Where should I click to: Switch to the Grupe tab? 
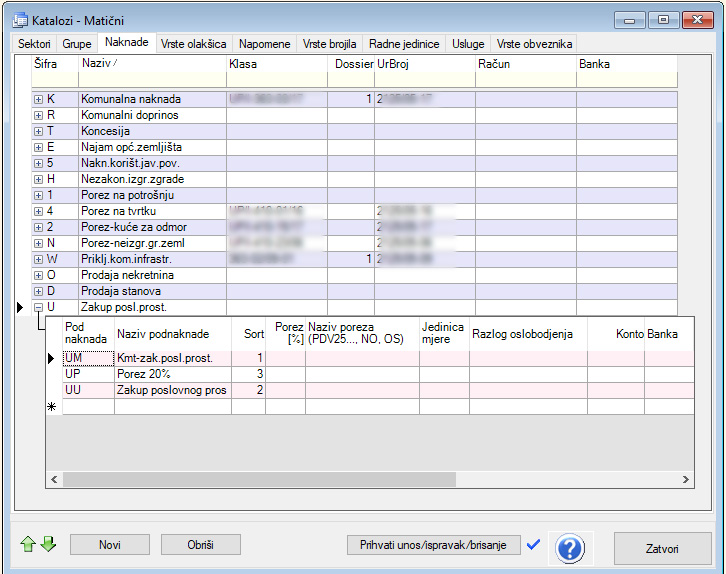click(x=77, y=44)
